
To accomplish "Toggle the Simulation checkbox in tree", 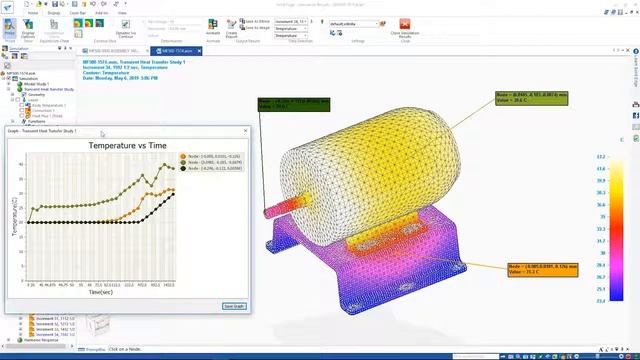I will click(x=9, y=78).
